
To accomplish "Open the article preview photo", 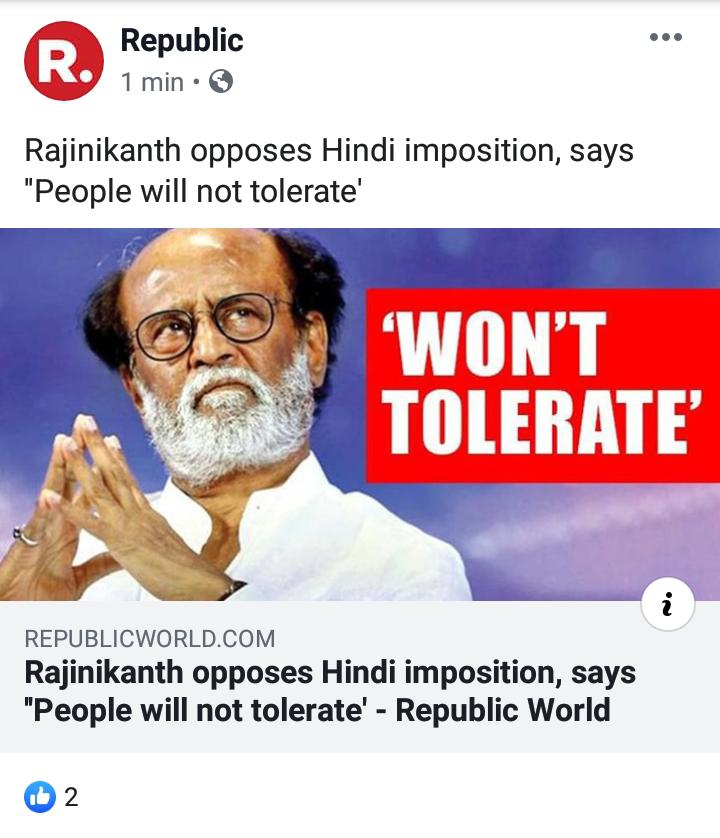I will (360, 414).
